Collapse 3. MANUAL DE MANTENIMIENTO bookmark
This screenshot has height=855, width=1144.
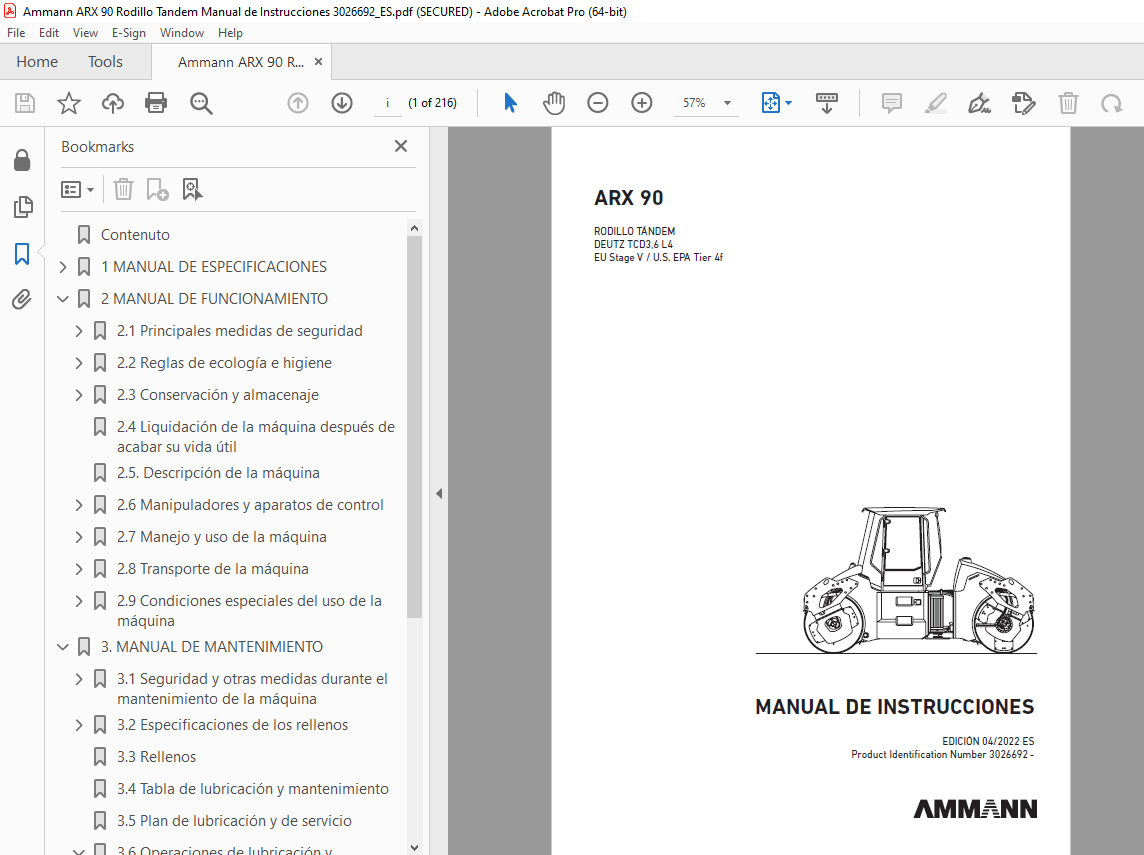63,647
